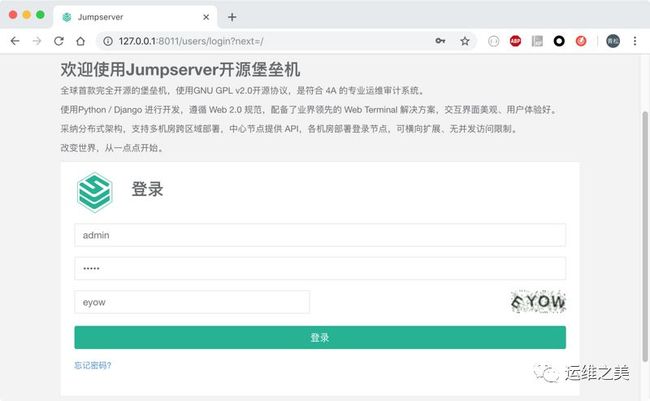
Task: Go back using the browser back arrow
Action: point(15,41)
